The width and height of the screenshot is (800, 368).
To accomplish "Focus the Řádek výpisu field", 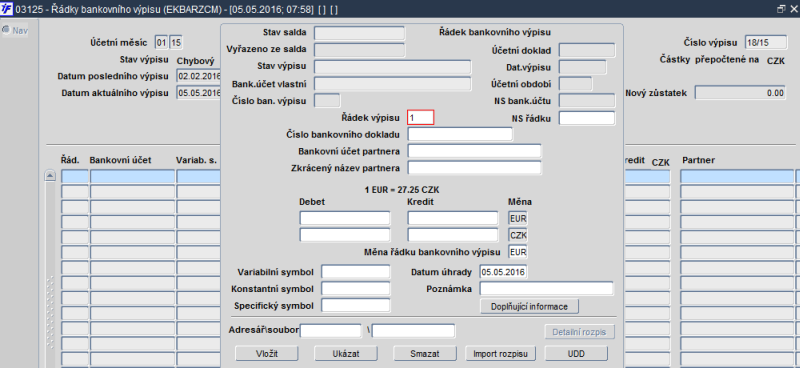I will pyautogui.click(x=420, y=117).
